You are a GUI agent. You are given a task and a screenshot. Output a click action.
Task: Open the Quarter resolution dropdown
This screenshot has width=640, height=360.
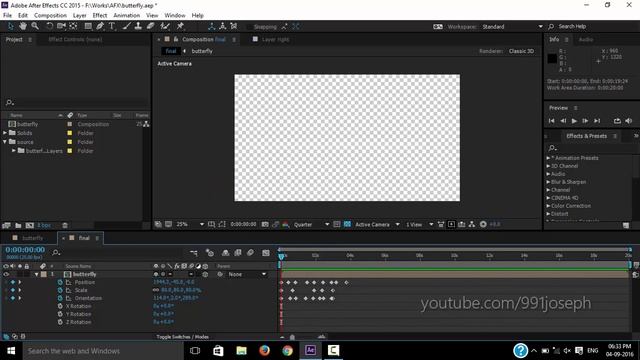311,224
